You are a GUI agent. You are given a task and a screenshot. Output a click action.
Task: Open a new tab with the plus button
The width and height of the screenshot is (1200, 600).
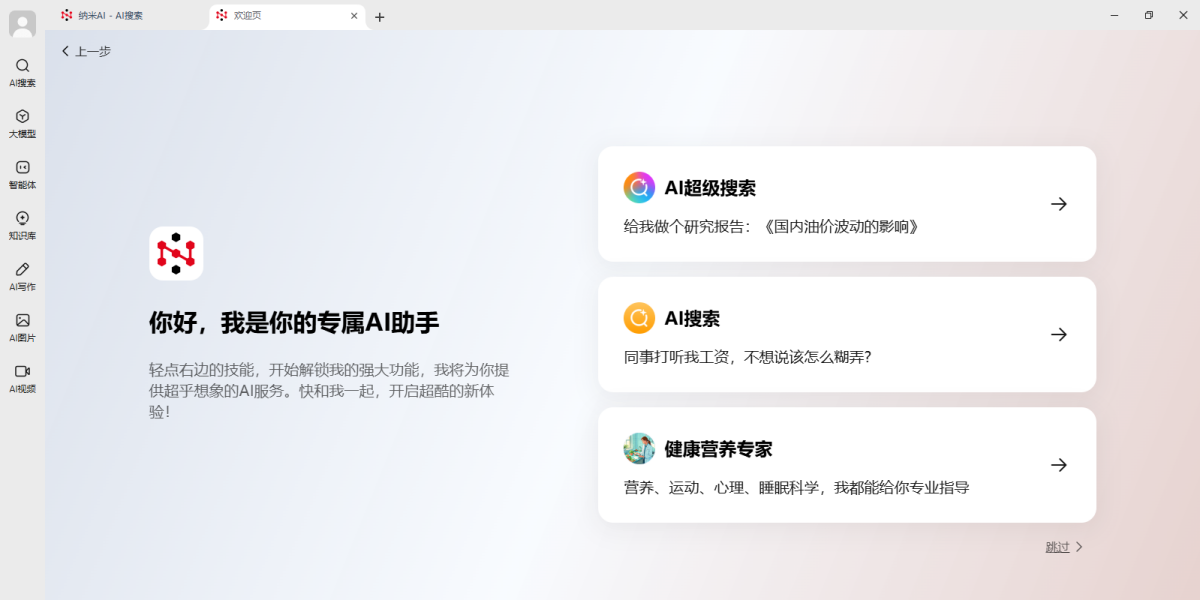[x=380, y=17]
